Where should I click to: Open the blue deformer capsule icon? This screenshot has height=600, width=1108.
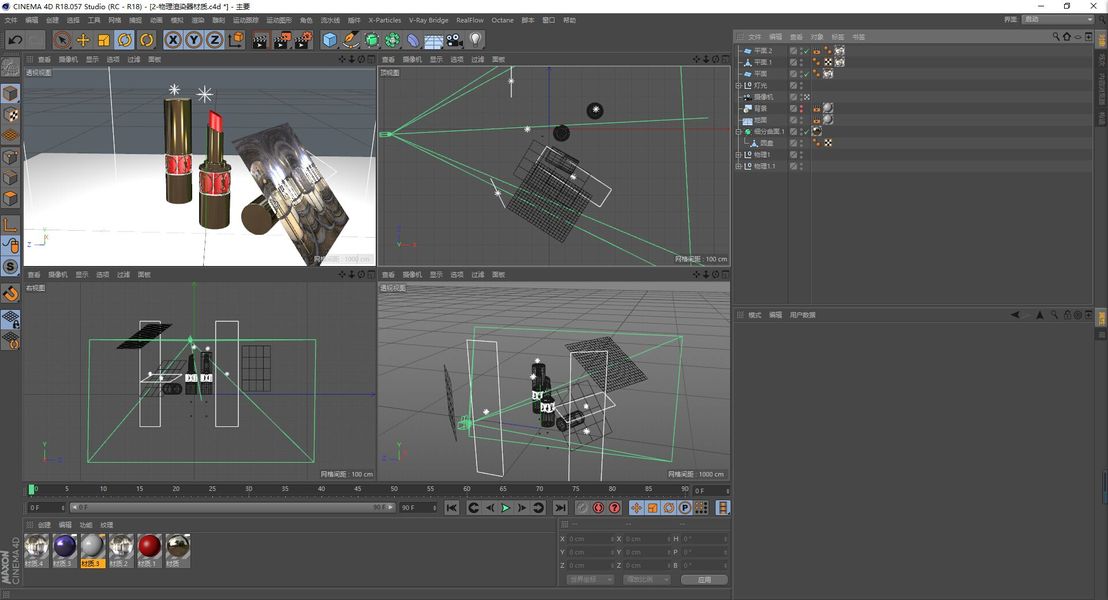[x=413, y=40]
